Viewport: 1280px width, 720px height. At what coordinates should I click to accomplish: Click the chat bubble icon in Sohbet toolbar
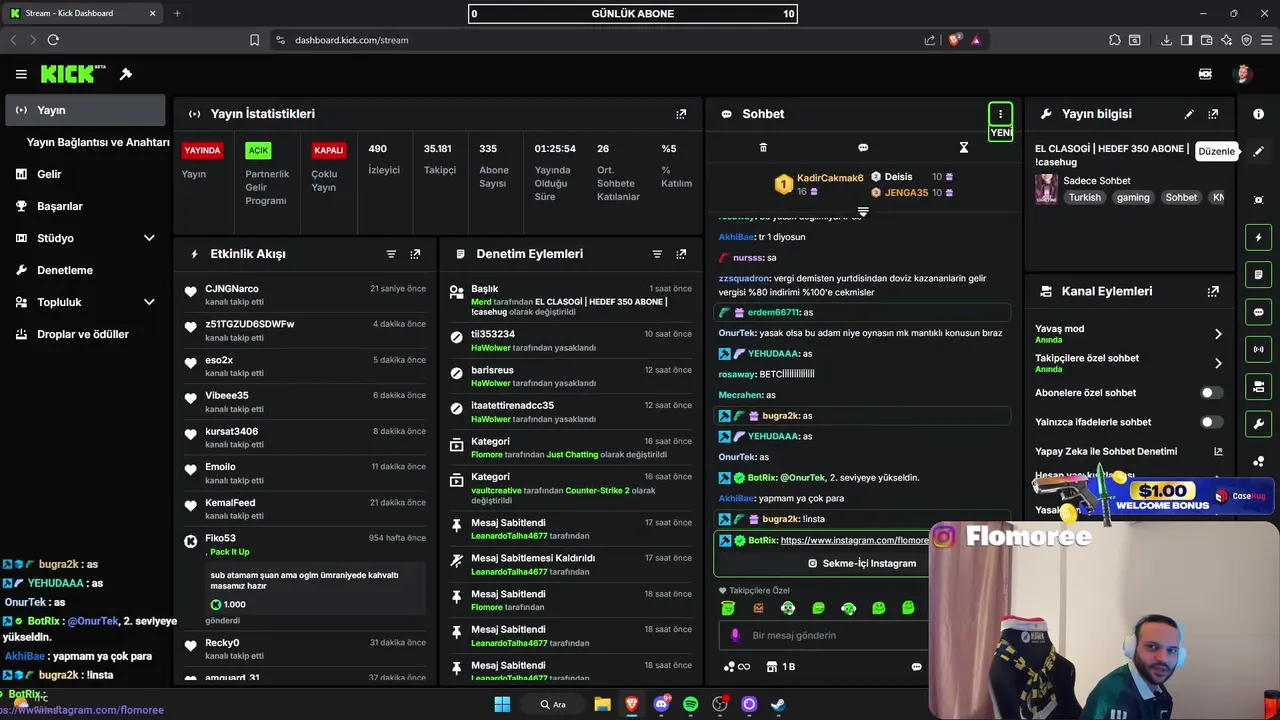coord(863,148)
